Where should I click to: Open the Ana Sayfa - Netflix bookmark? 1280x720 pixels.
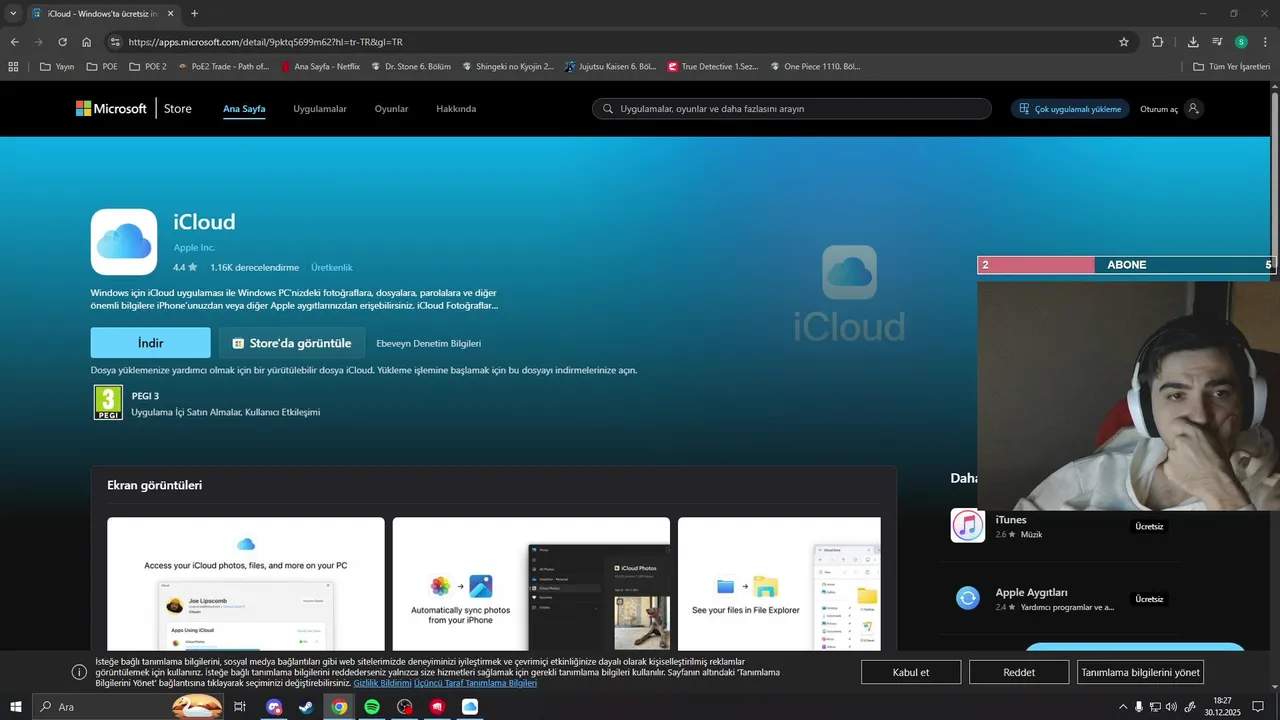click(x=321, y=67)
